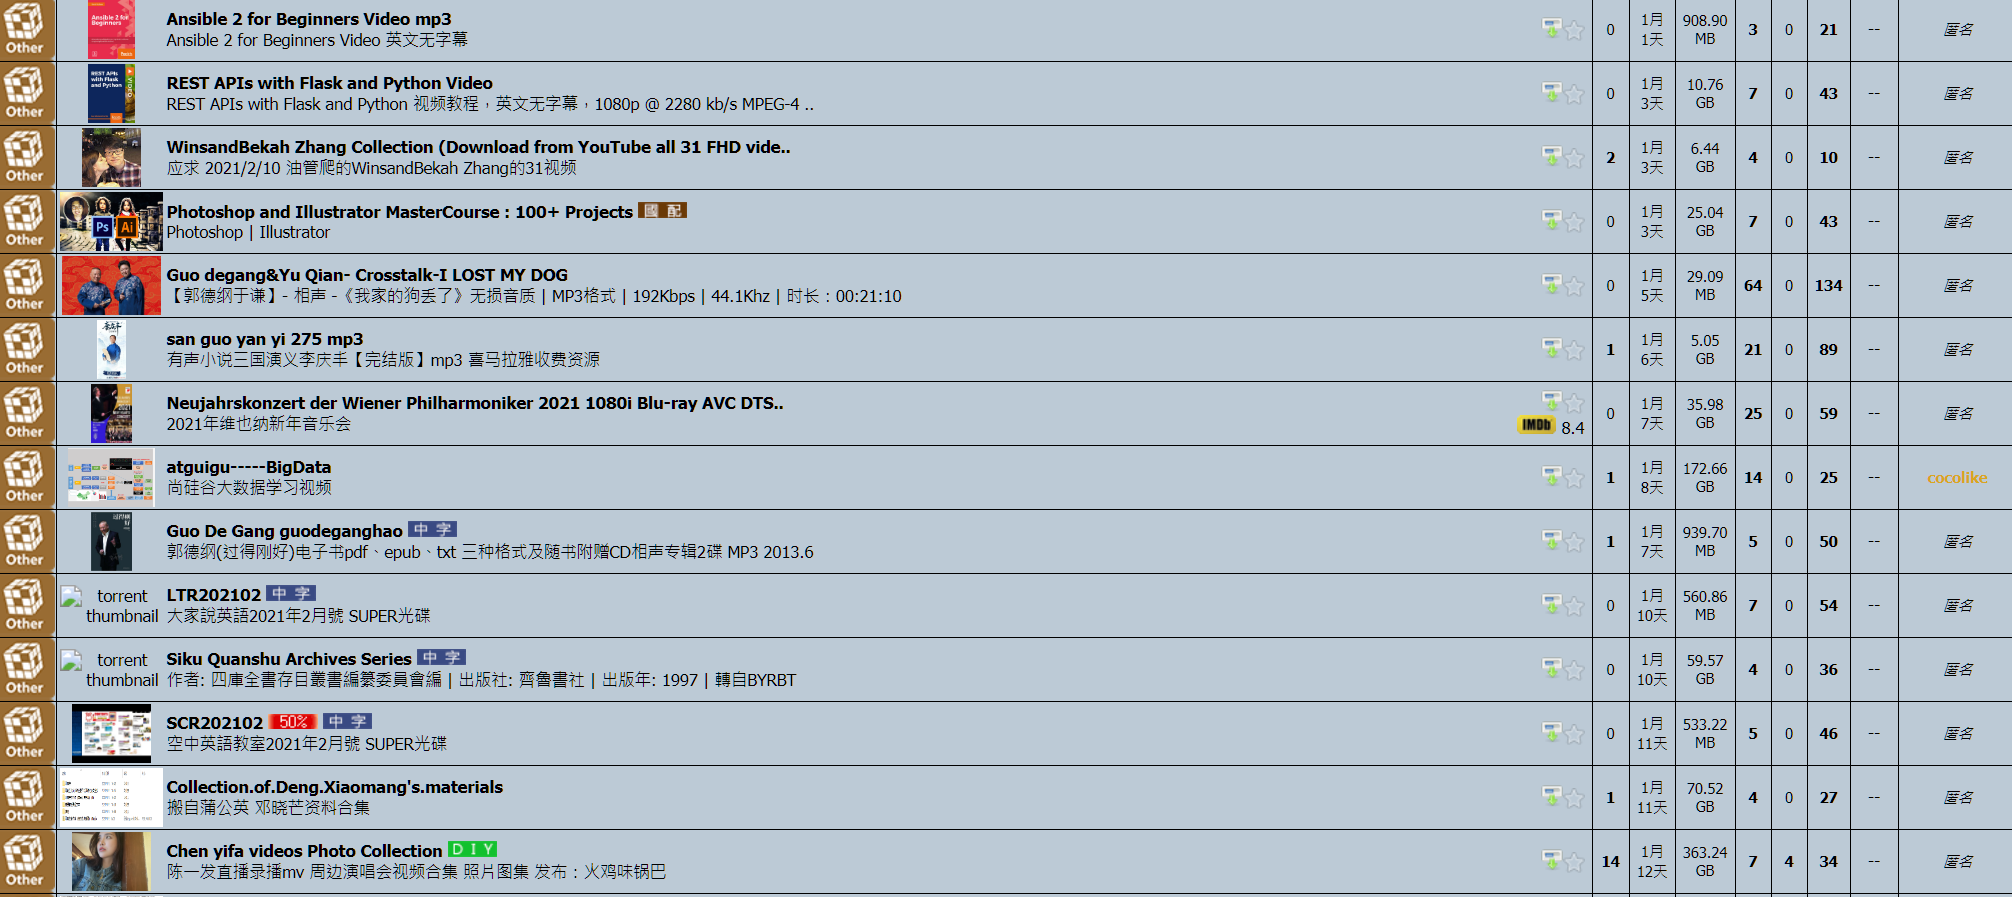Screen dimensions: 2012x897
Task: Download the Siku Quanshu Archives torrent
Action: (x=1551, y=669)
